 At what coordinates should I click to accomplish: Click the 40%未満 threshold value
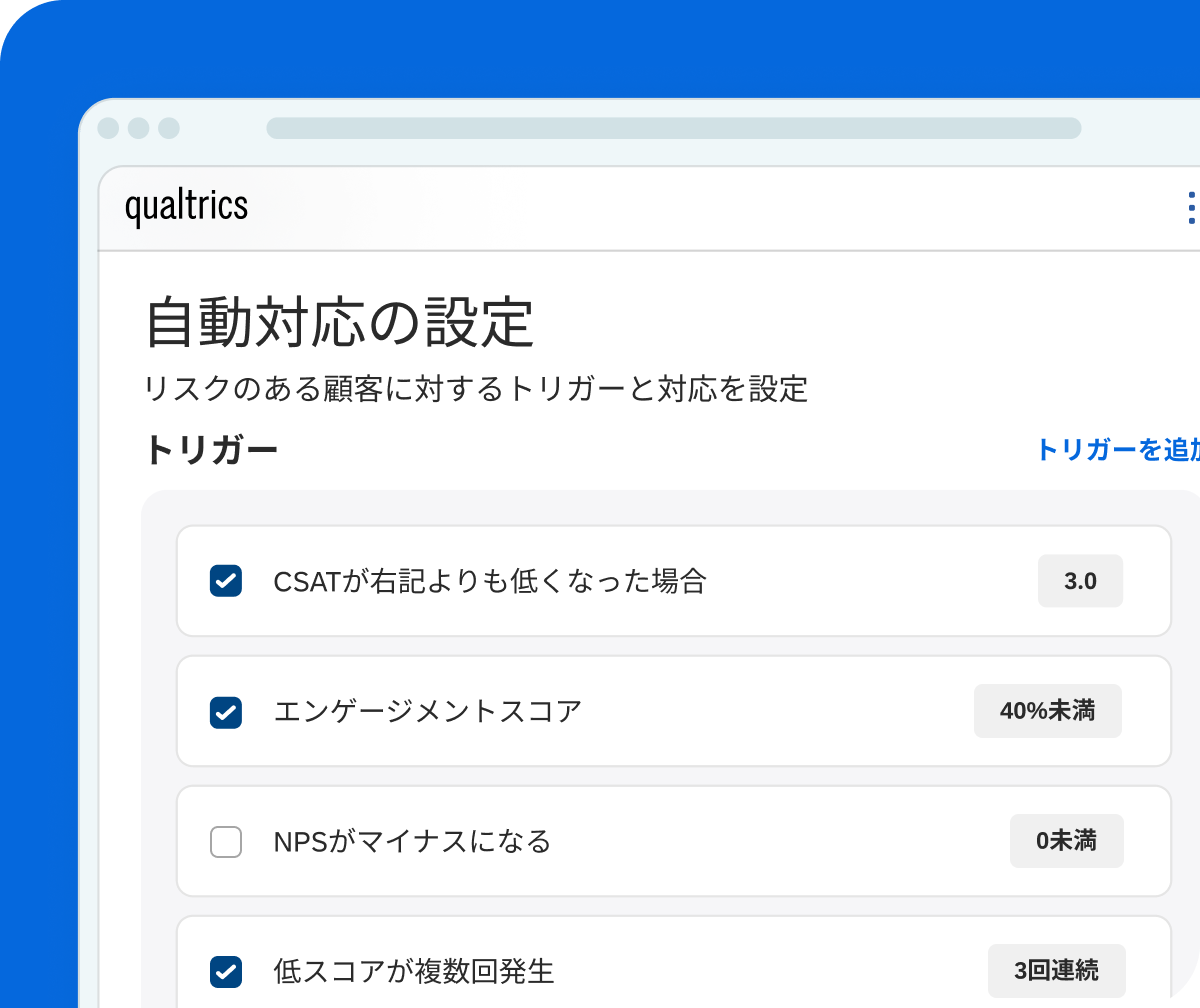coord(1047,711)
